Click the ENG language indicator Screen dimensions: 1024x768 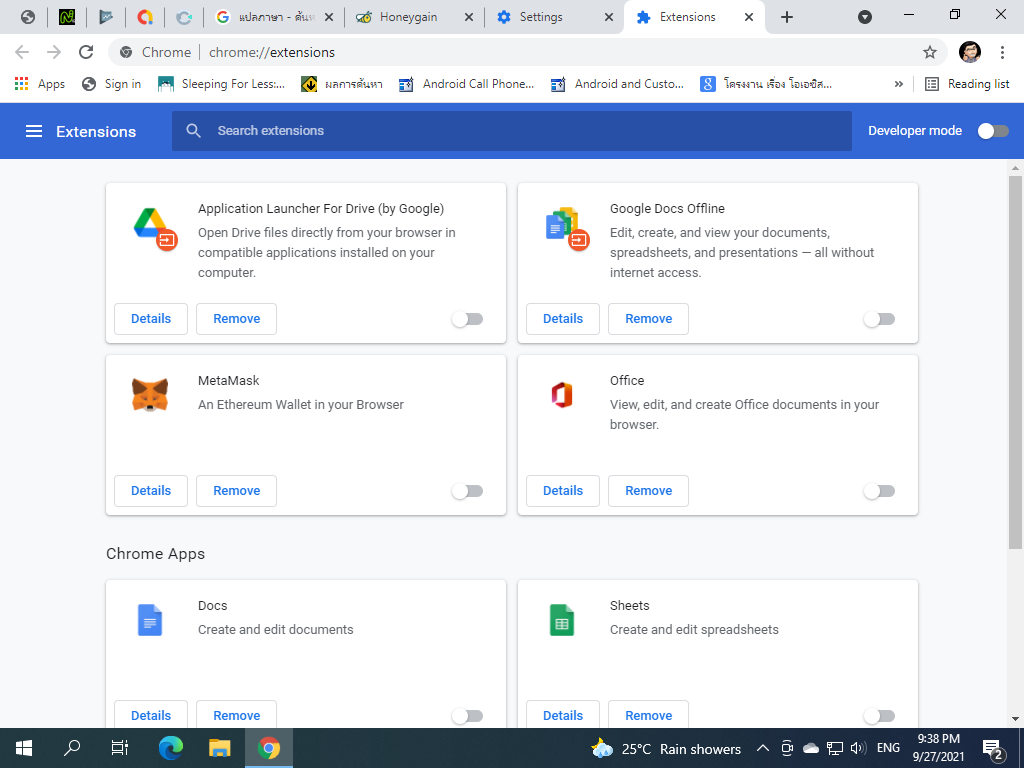[888, 748]
